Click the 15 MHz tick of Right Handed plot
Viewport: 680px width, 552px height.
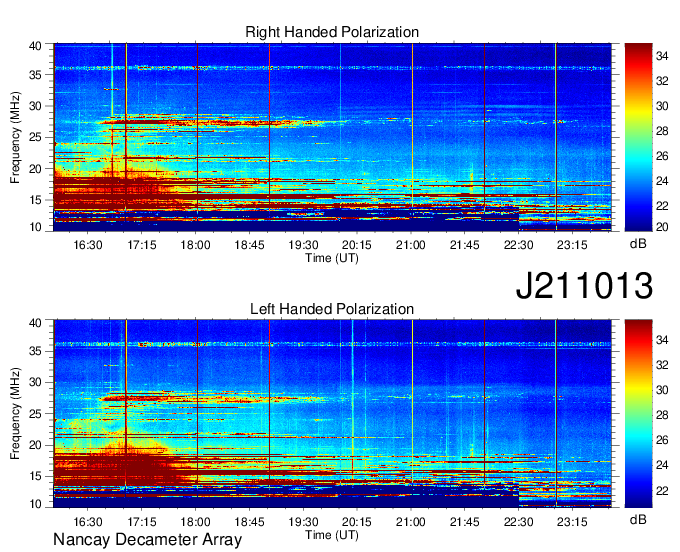(x=36, y=200)
